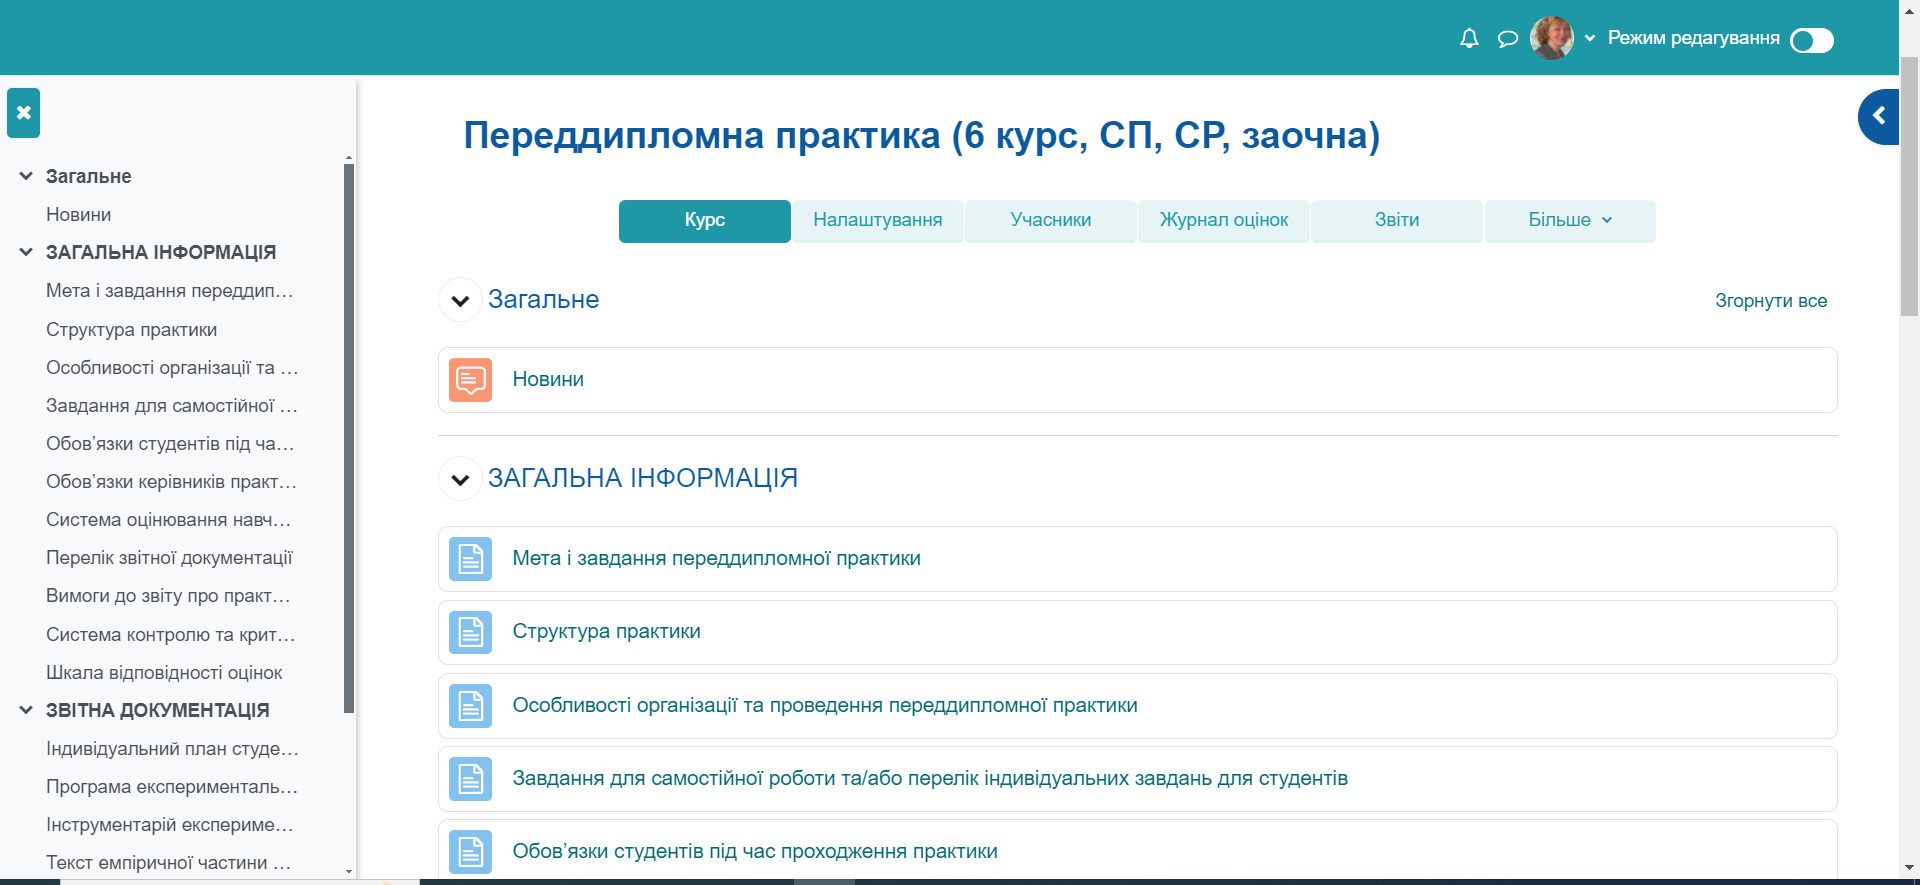Select Новини in course index
Image resolution: width=1920 pixels, height=885 pixels.
(x=78, y=214)
